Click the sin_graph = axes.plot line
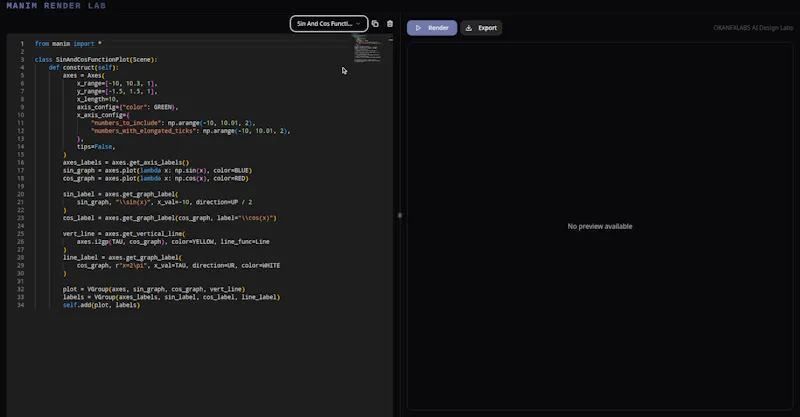 tap(157, 170)
